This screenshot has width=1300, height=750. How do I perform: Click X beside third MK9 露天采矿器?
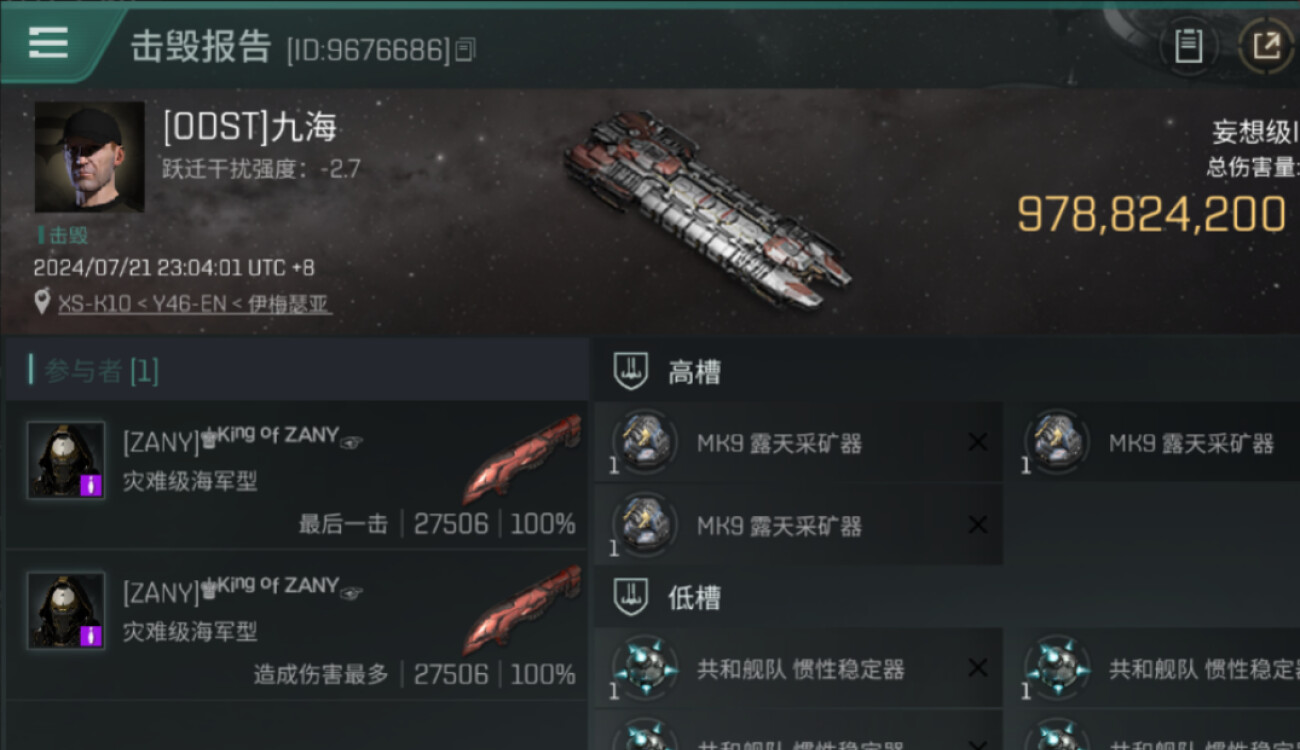pyautogui.click(x=977, y=525)
